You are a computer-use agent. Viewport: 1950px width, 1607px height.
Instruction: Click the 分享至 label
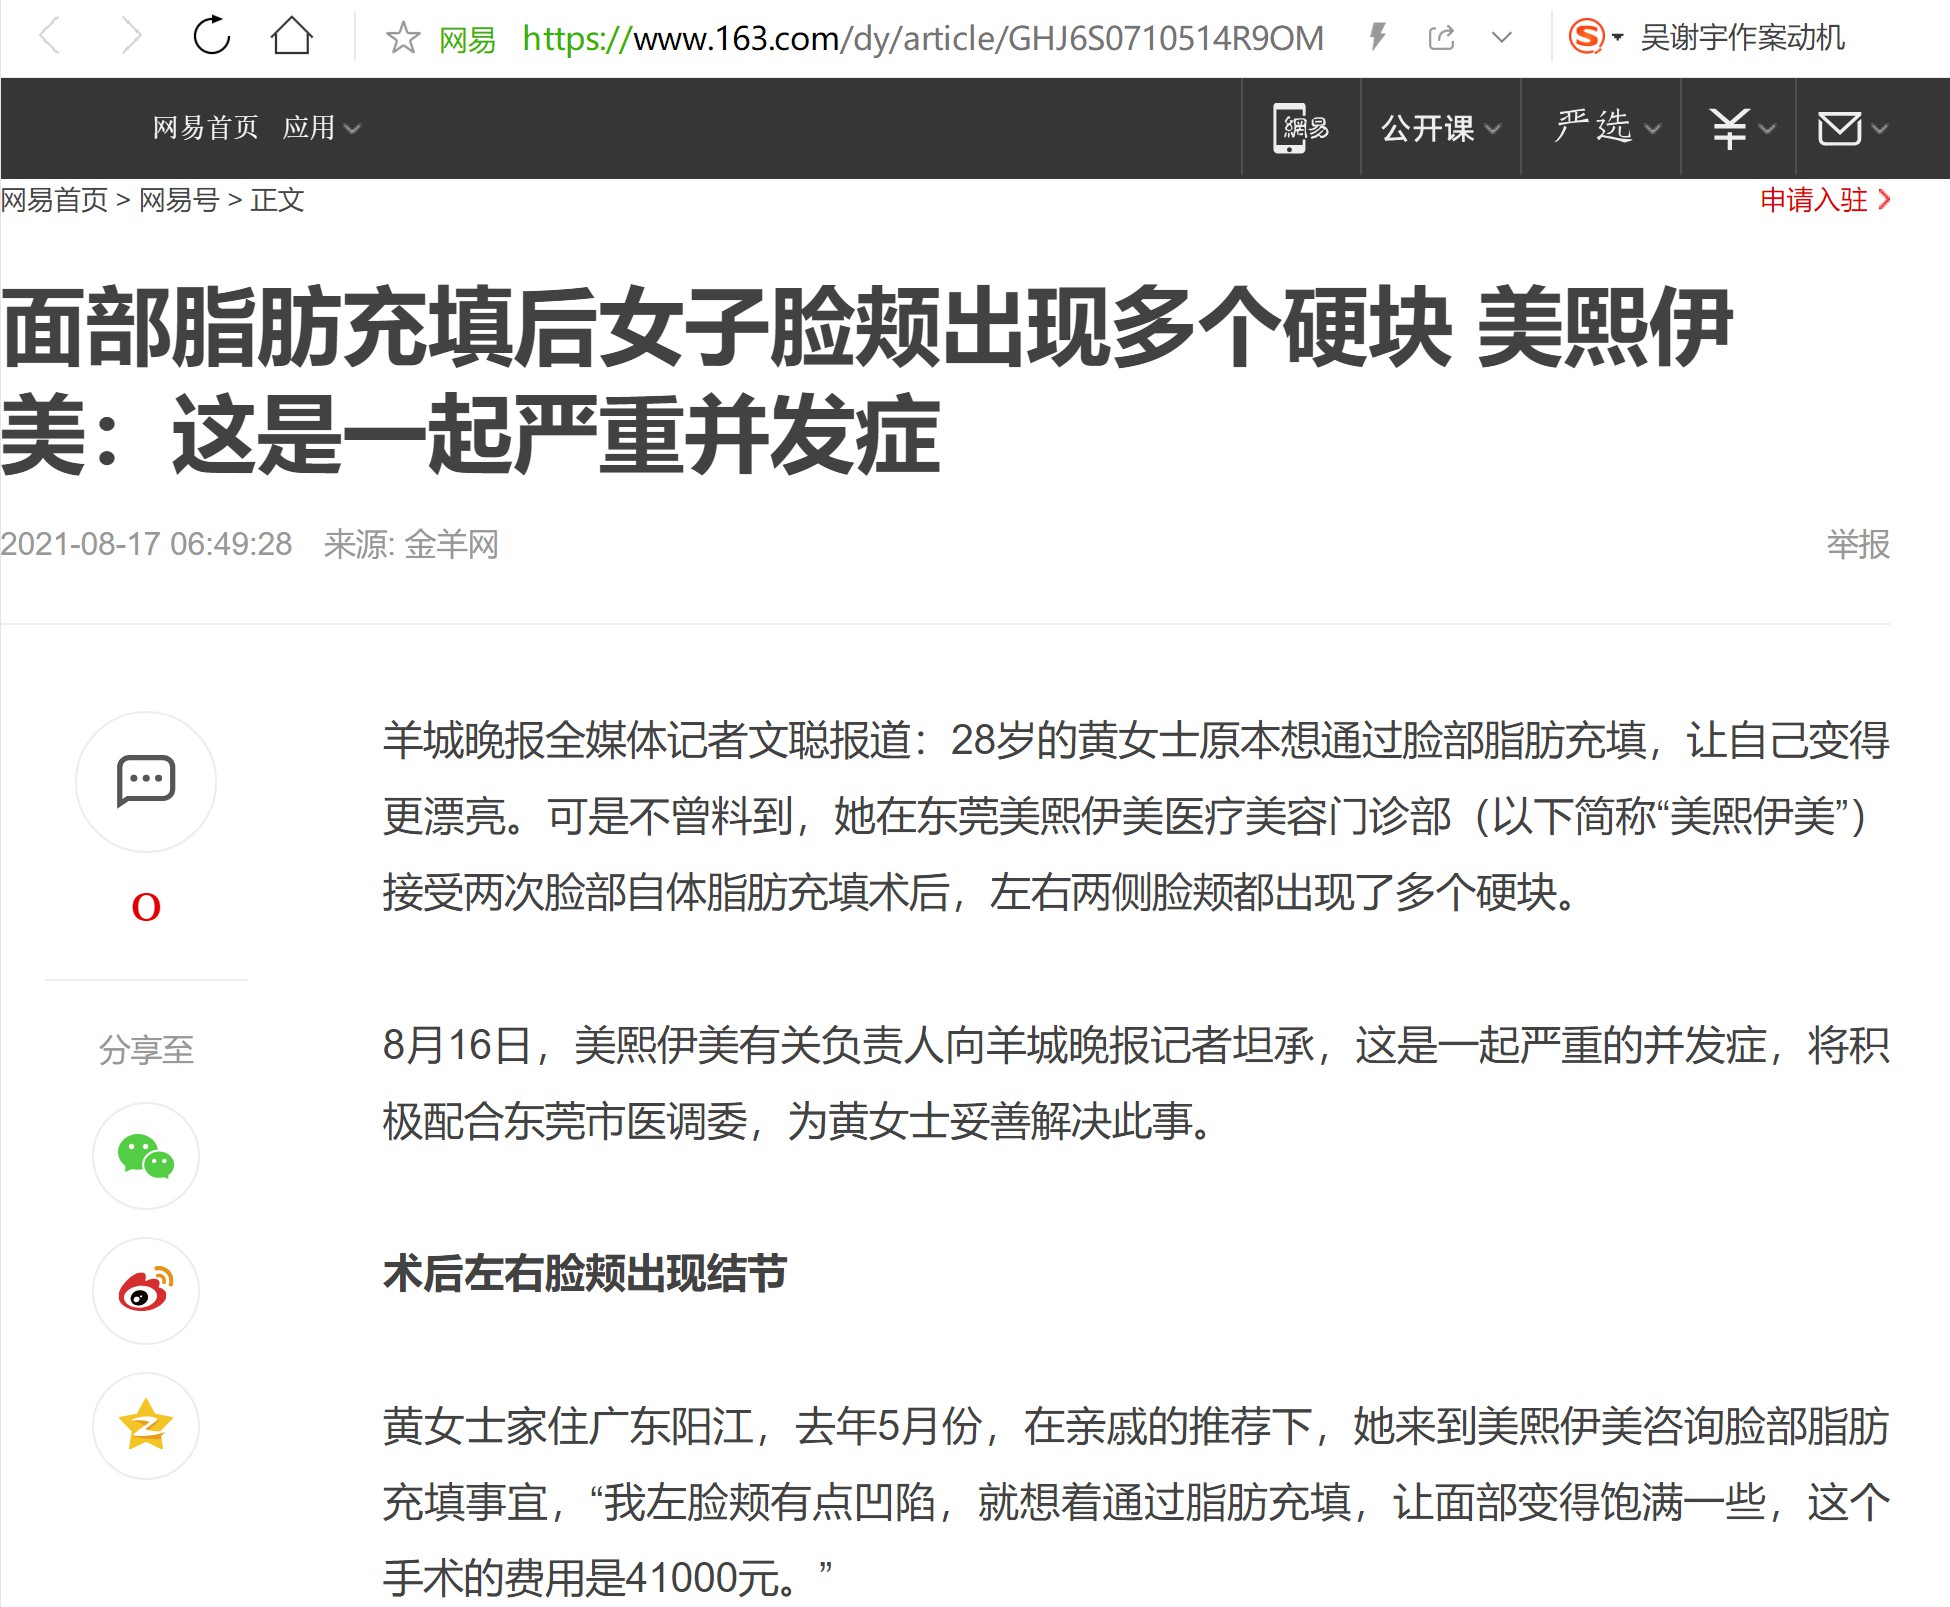coord(146,1049)
